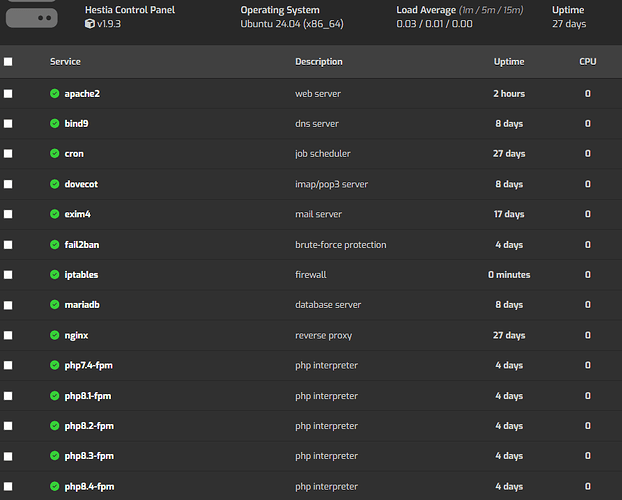The image size is (622, 500).
Task: Check the php8.3-fpm row checkbox
Action: pyautogui.click(x=8, y=456)
